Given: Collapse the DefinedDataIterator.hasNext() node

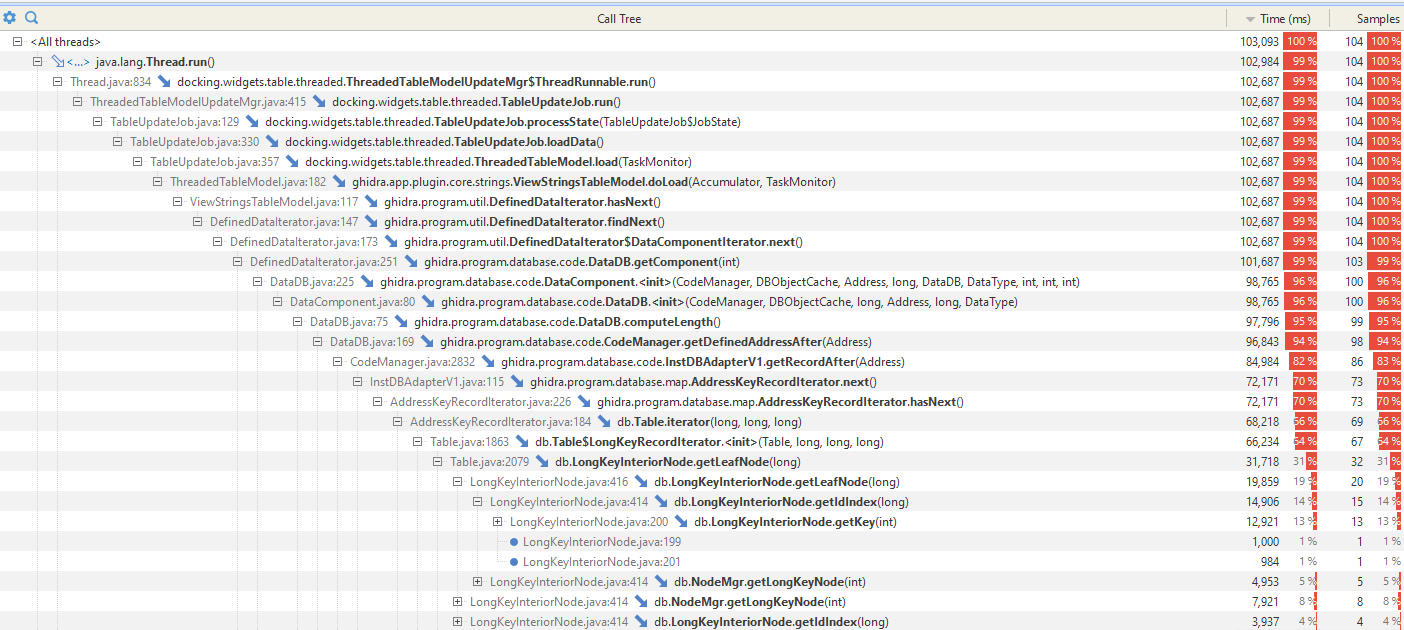Looking at the screenshot, I should tap(178, 202).
